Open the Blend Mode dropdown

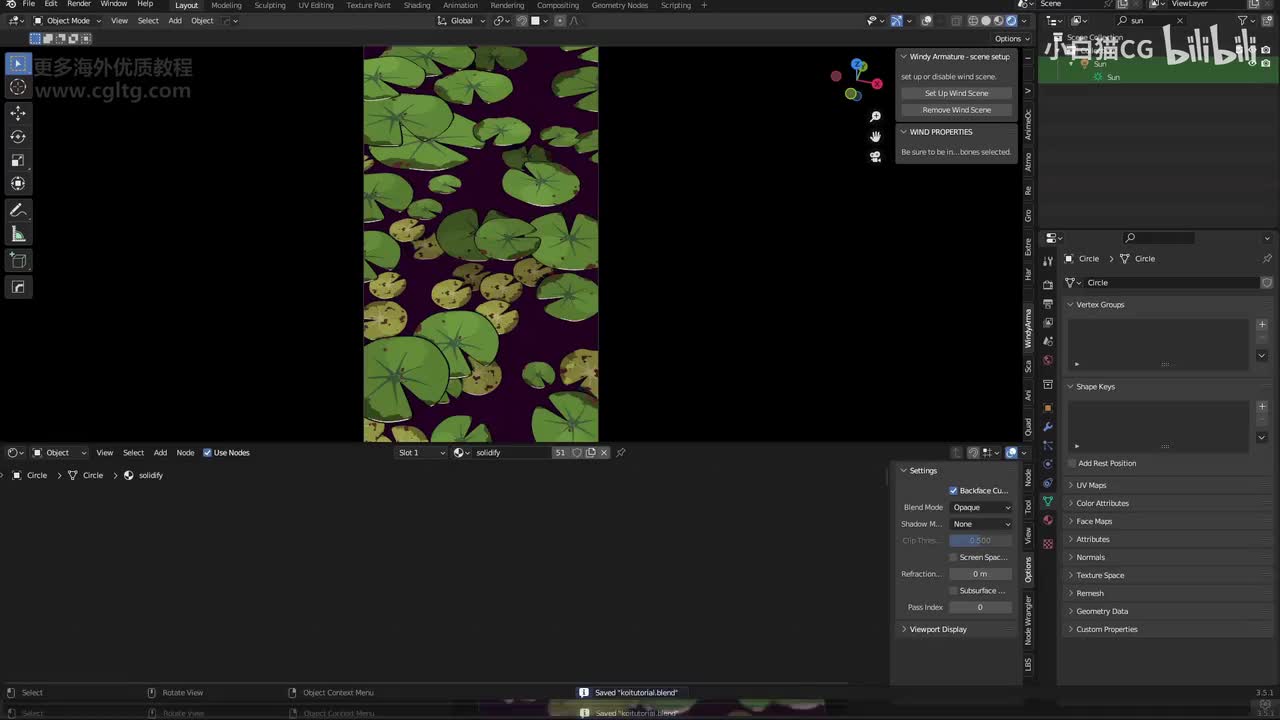pos(980,508)
